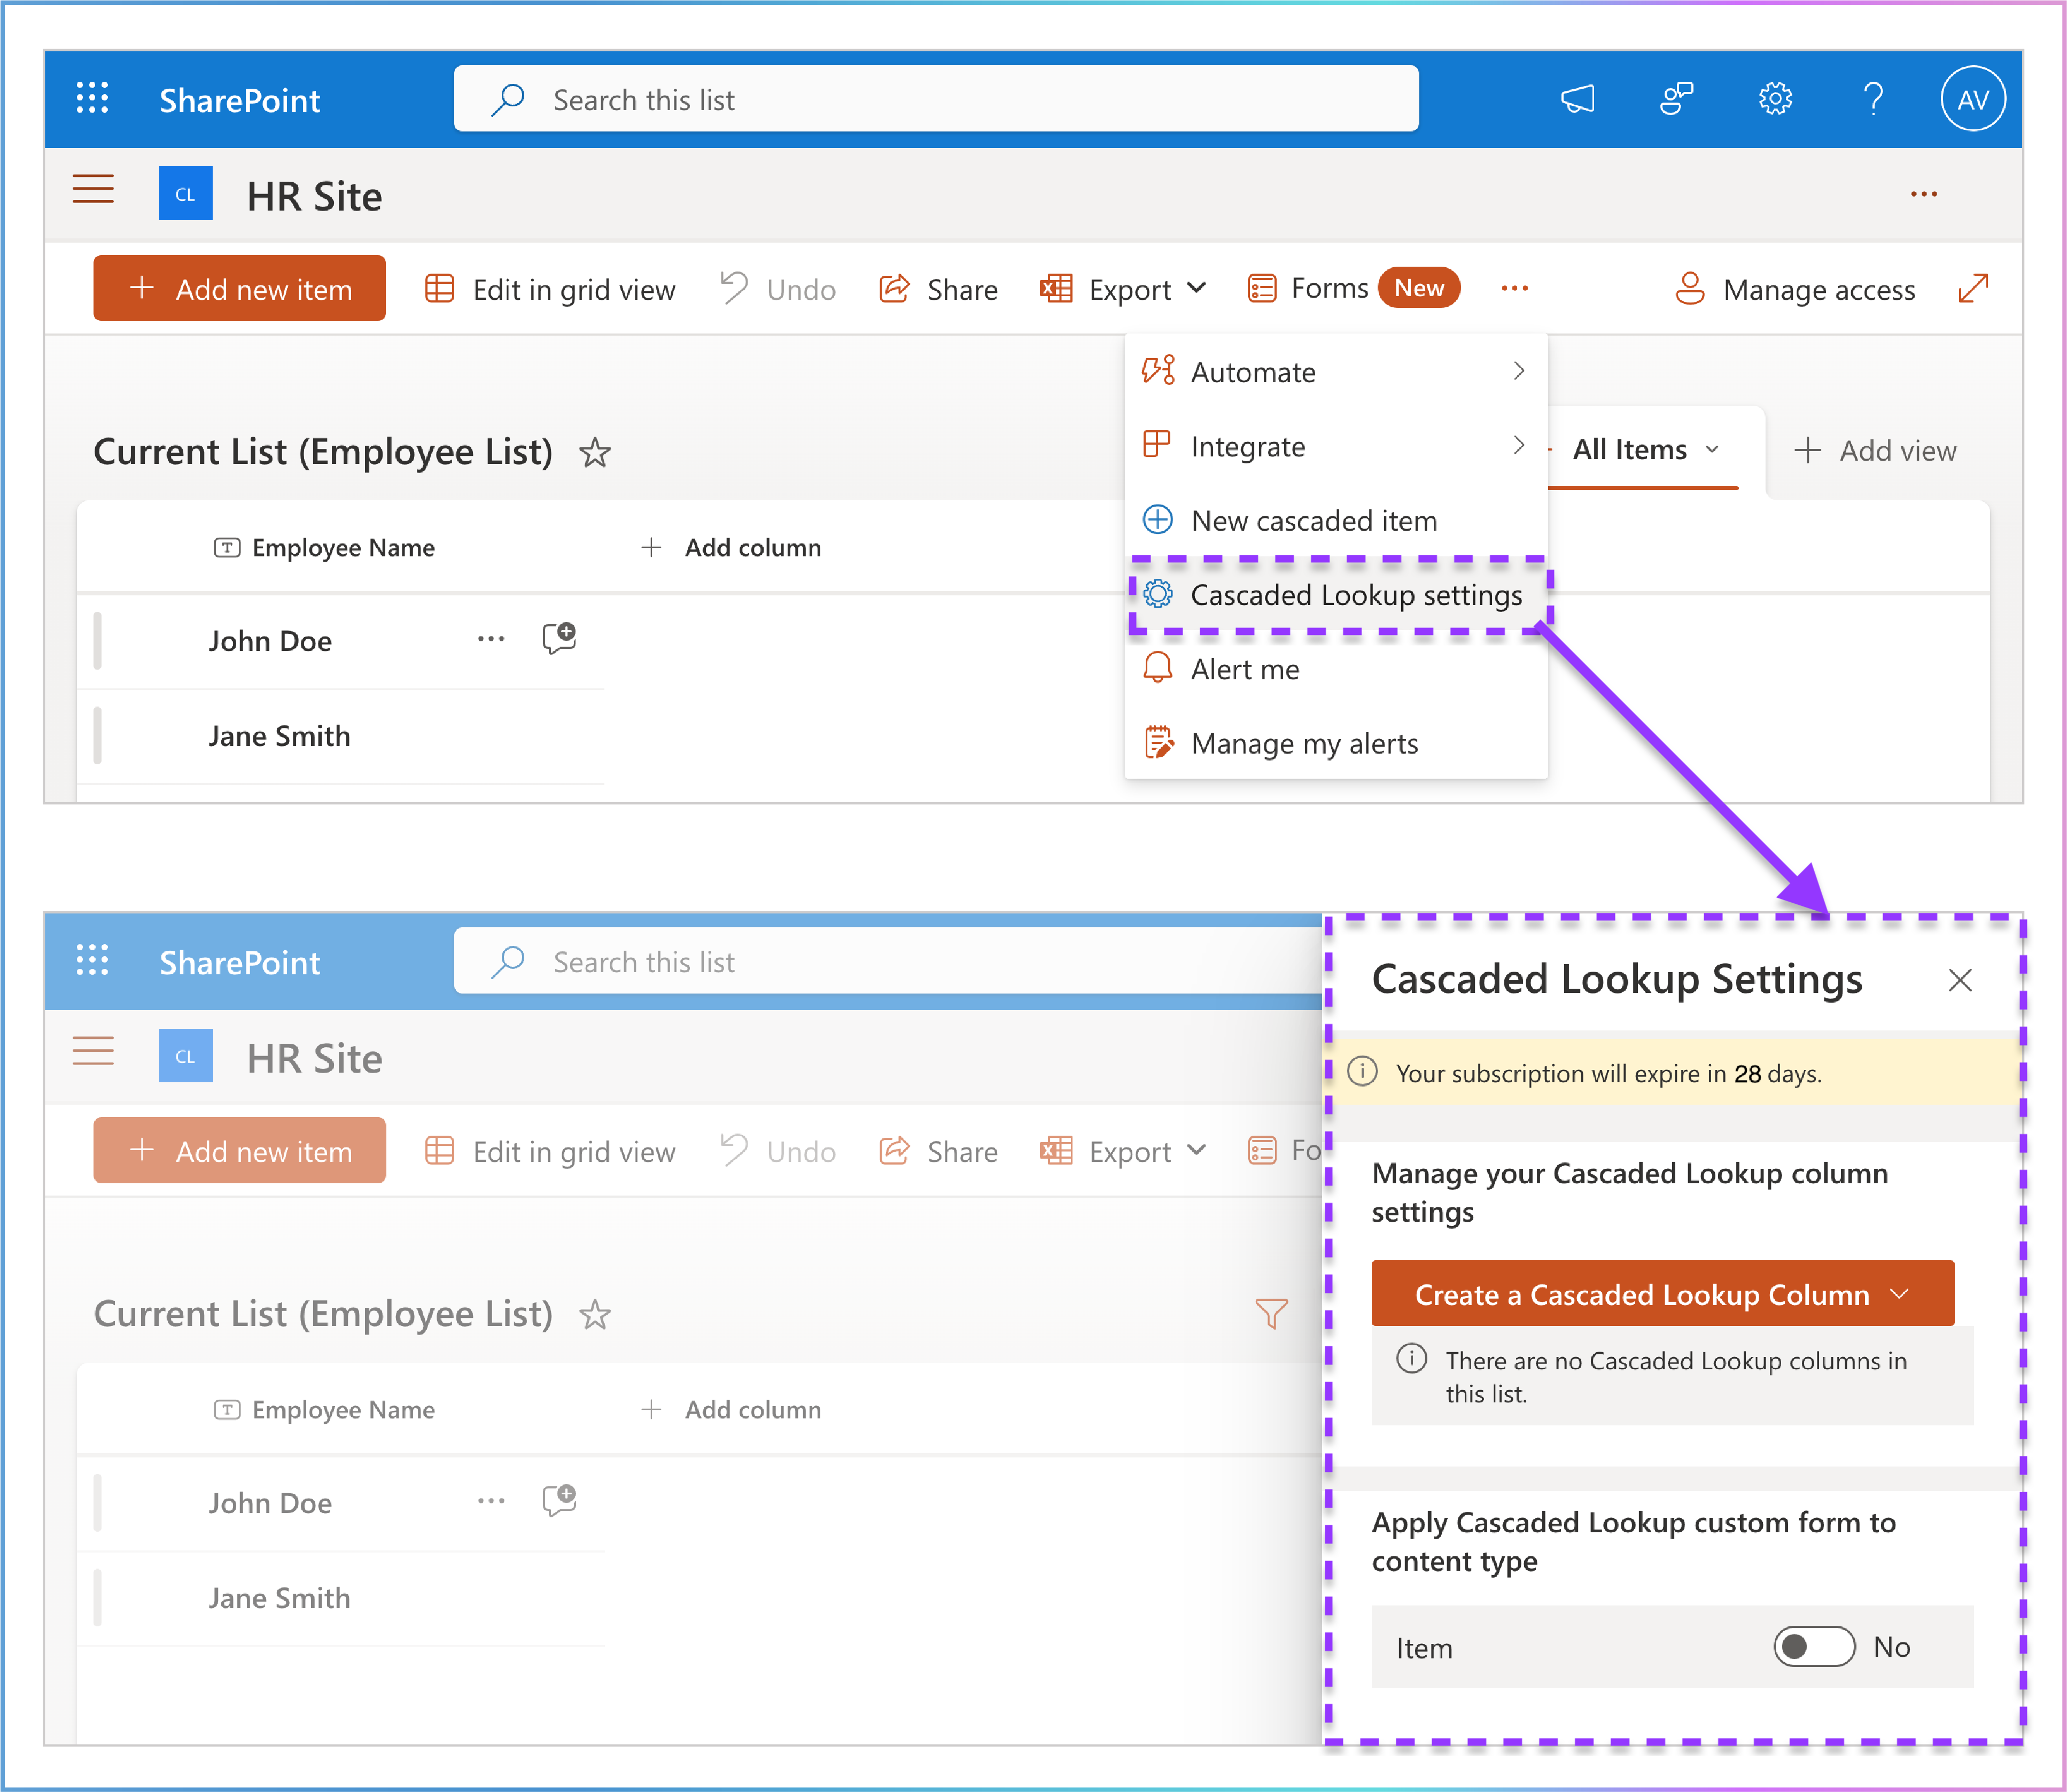Open app launcher in top SharePoint window
The image size is (2067, 1792).
pos(92,98)
